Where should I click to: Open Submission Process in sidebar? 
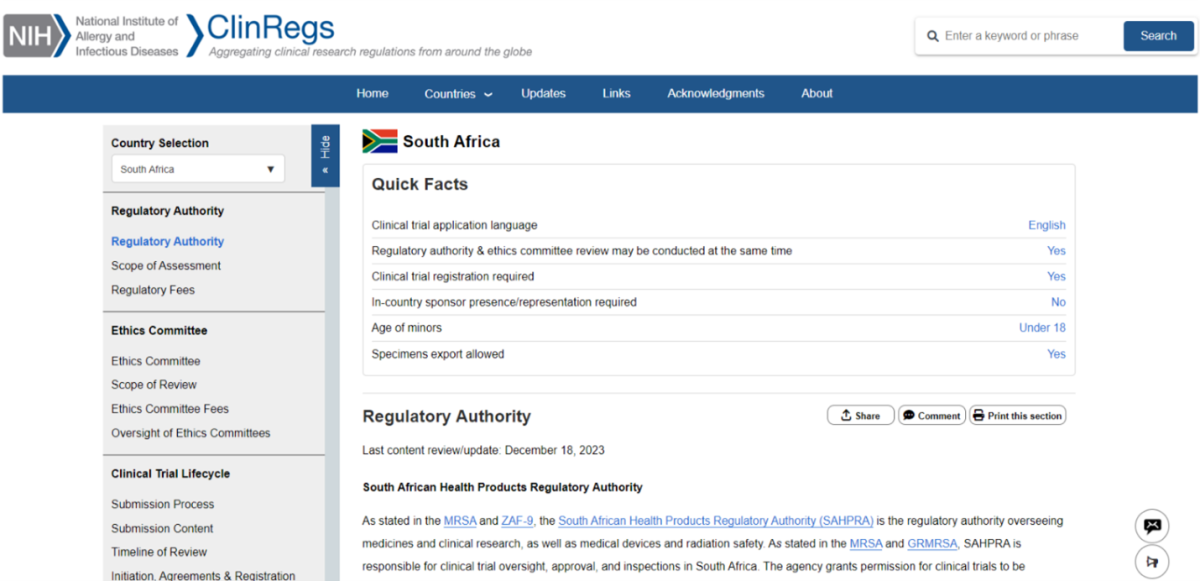click(x=162, y=504)
